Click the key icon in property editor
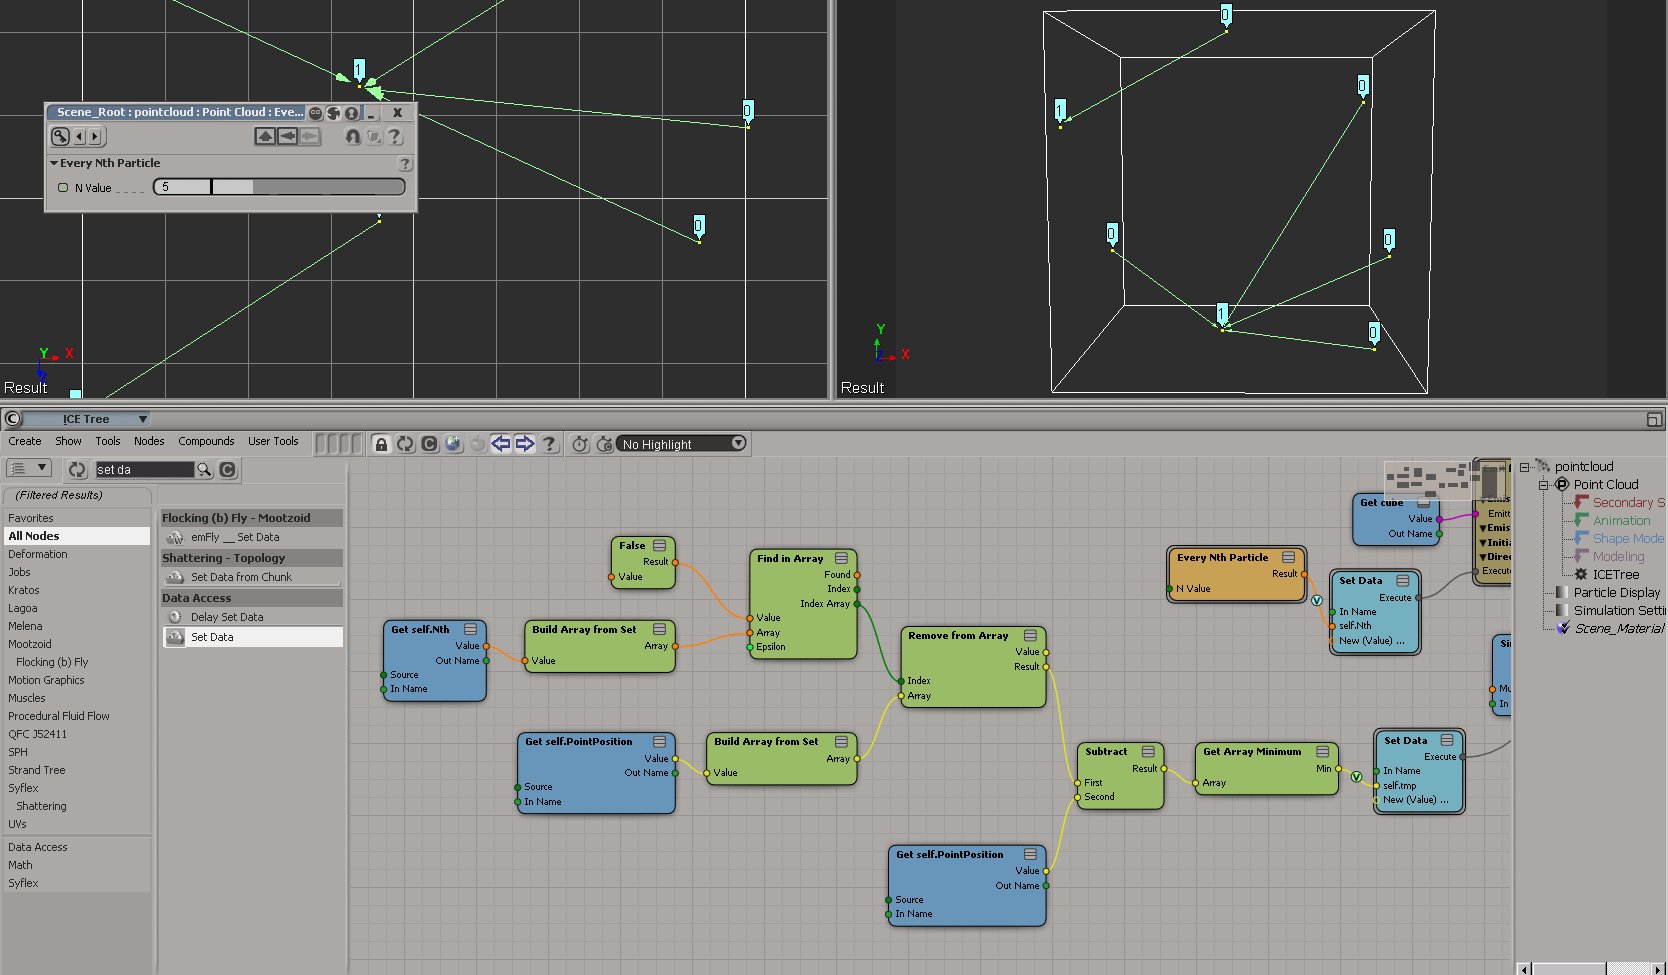The height and width of the screenshot is (975, 1668). pos(61,136)
